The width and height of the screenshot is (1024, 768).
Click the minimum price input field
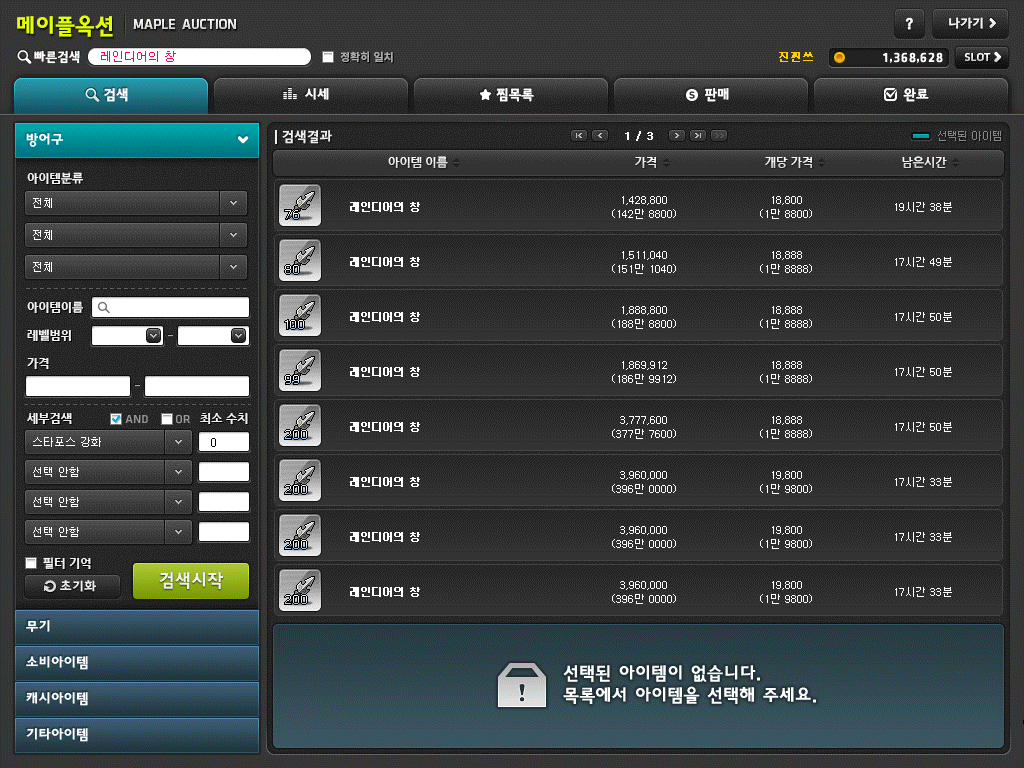click(x=78, y=387)
